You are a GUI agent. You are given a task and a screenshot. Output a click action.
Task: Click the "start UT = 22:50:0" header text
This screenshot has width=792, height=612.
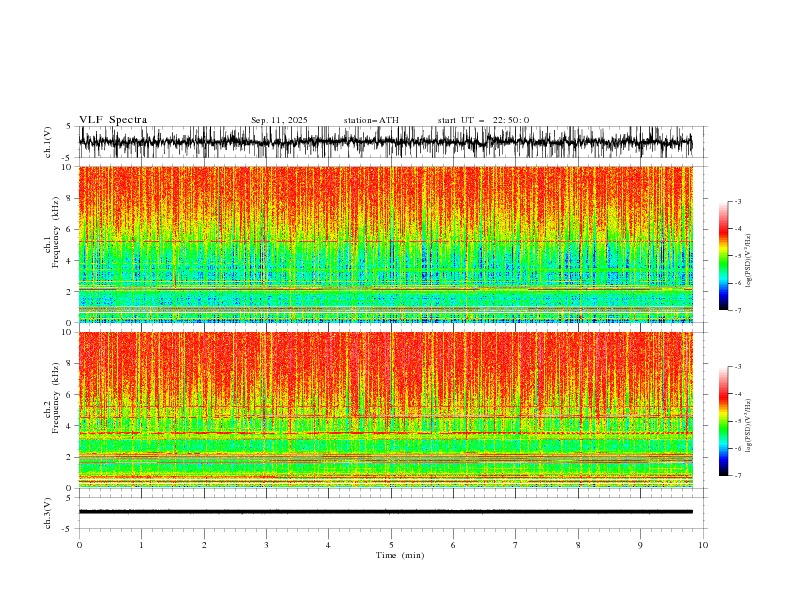point(483,120)
